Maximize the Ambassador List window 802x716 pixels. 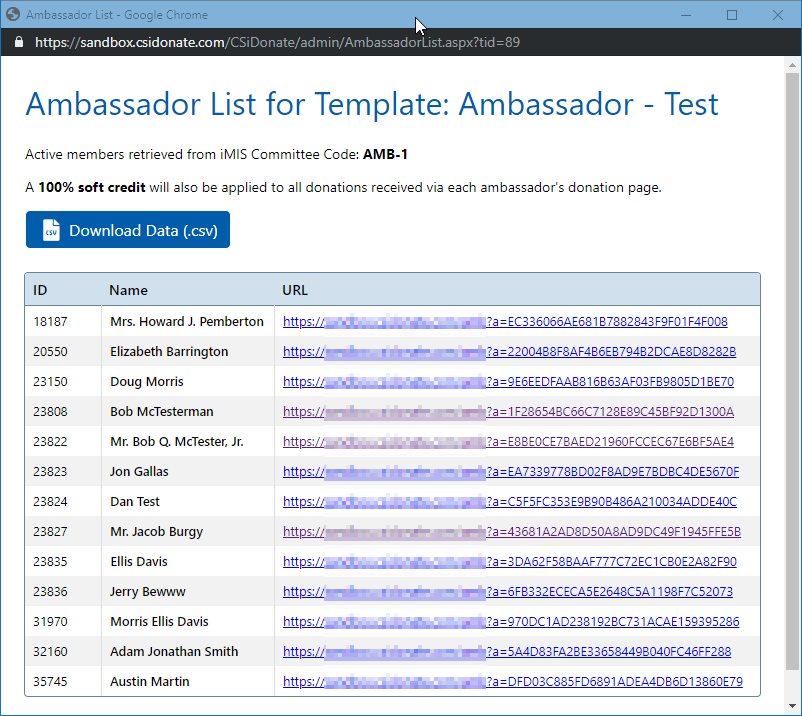(x=732, y=15)
